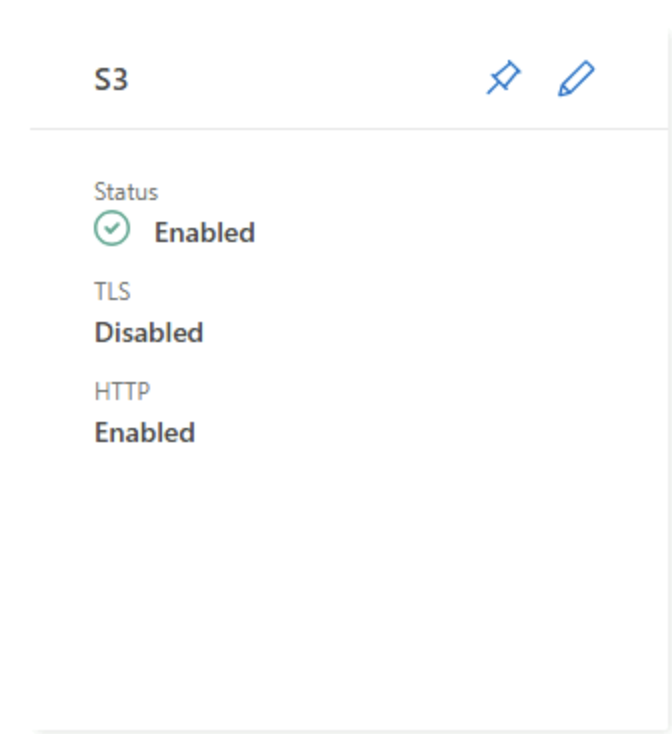Click the TLS Disabled value
This screenshot has width=672, height=734.
(x=149, y=333)
